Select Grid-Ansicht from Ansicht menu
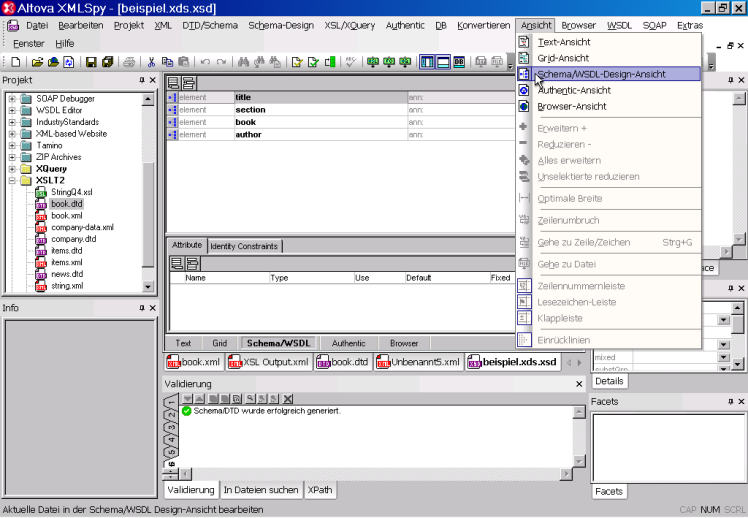 point(608,58)
